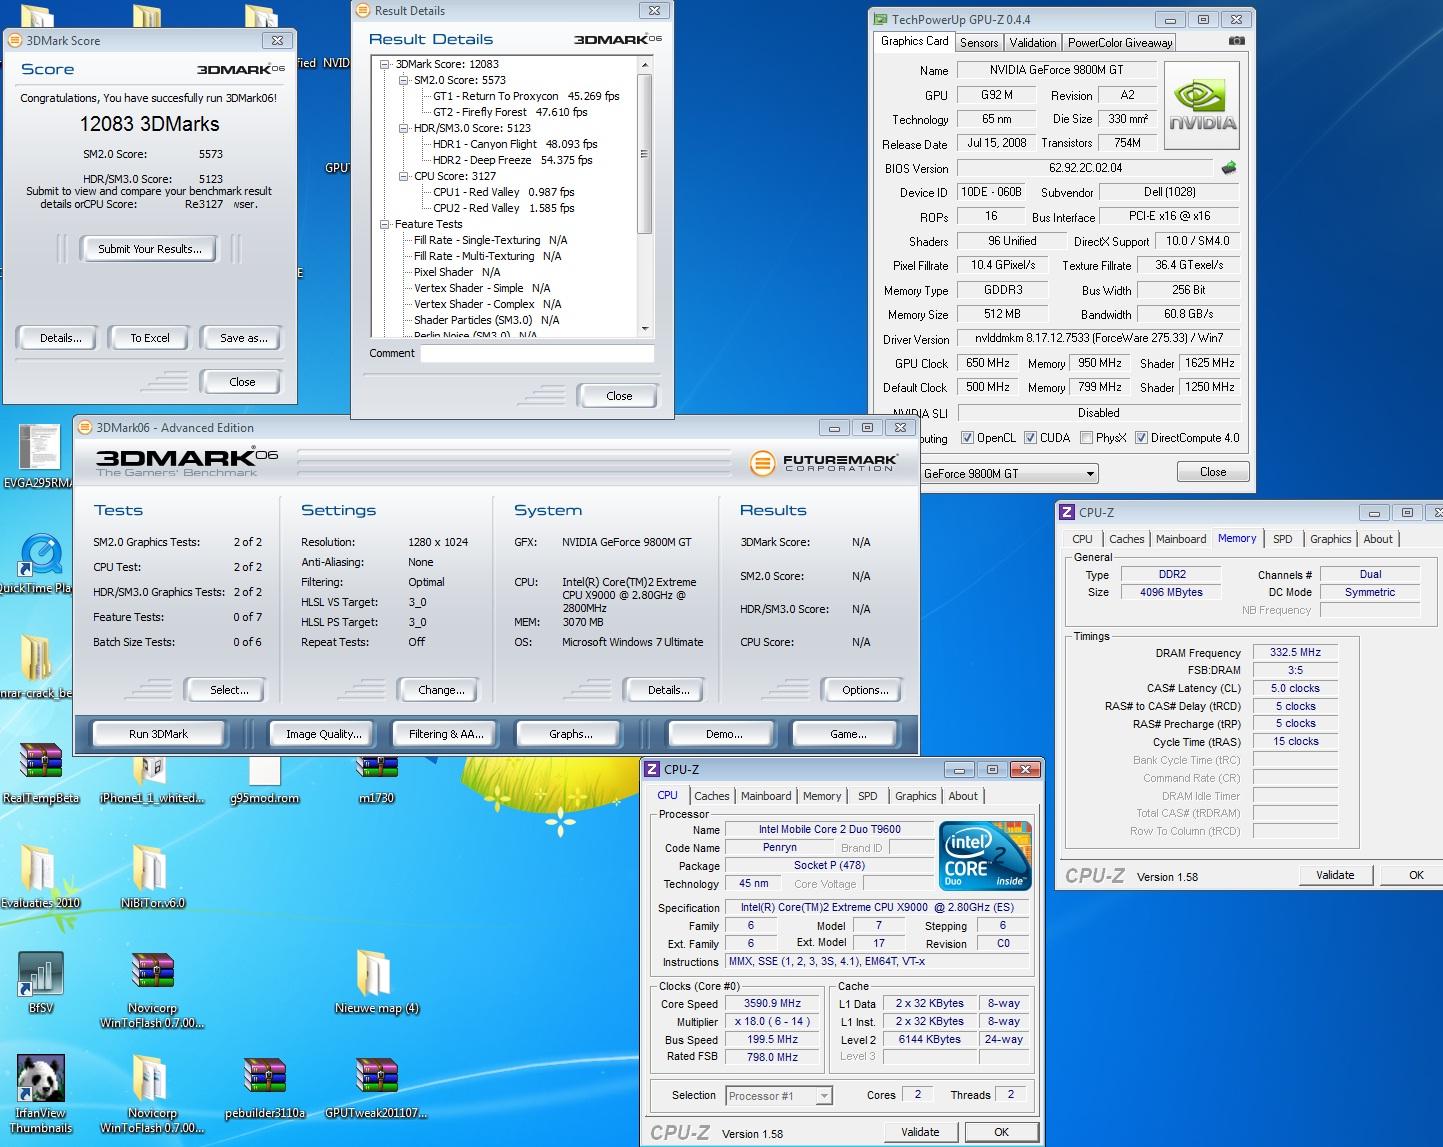Image resolution: width=1443 pixels, height=1147 pixels.
Task: Click the Comment input field
Action: click(x=537, y=353)
